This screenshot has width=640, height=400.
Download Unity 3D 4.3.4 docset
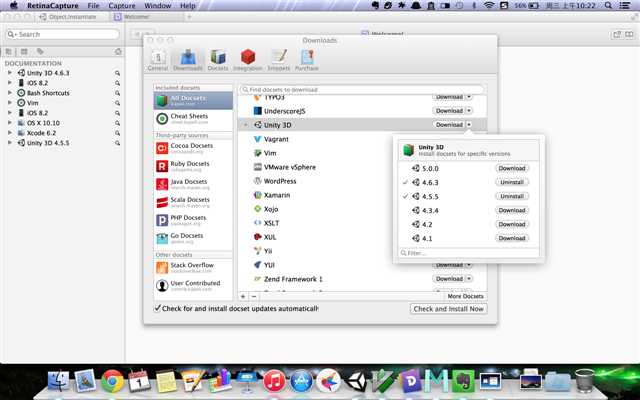pos(512,210)
